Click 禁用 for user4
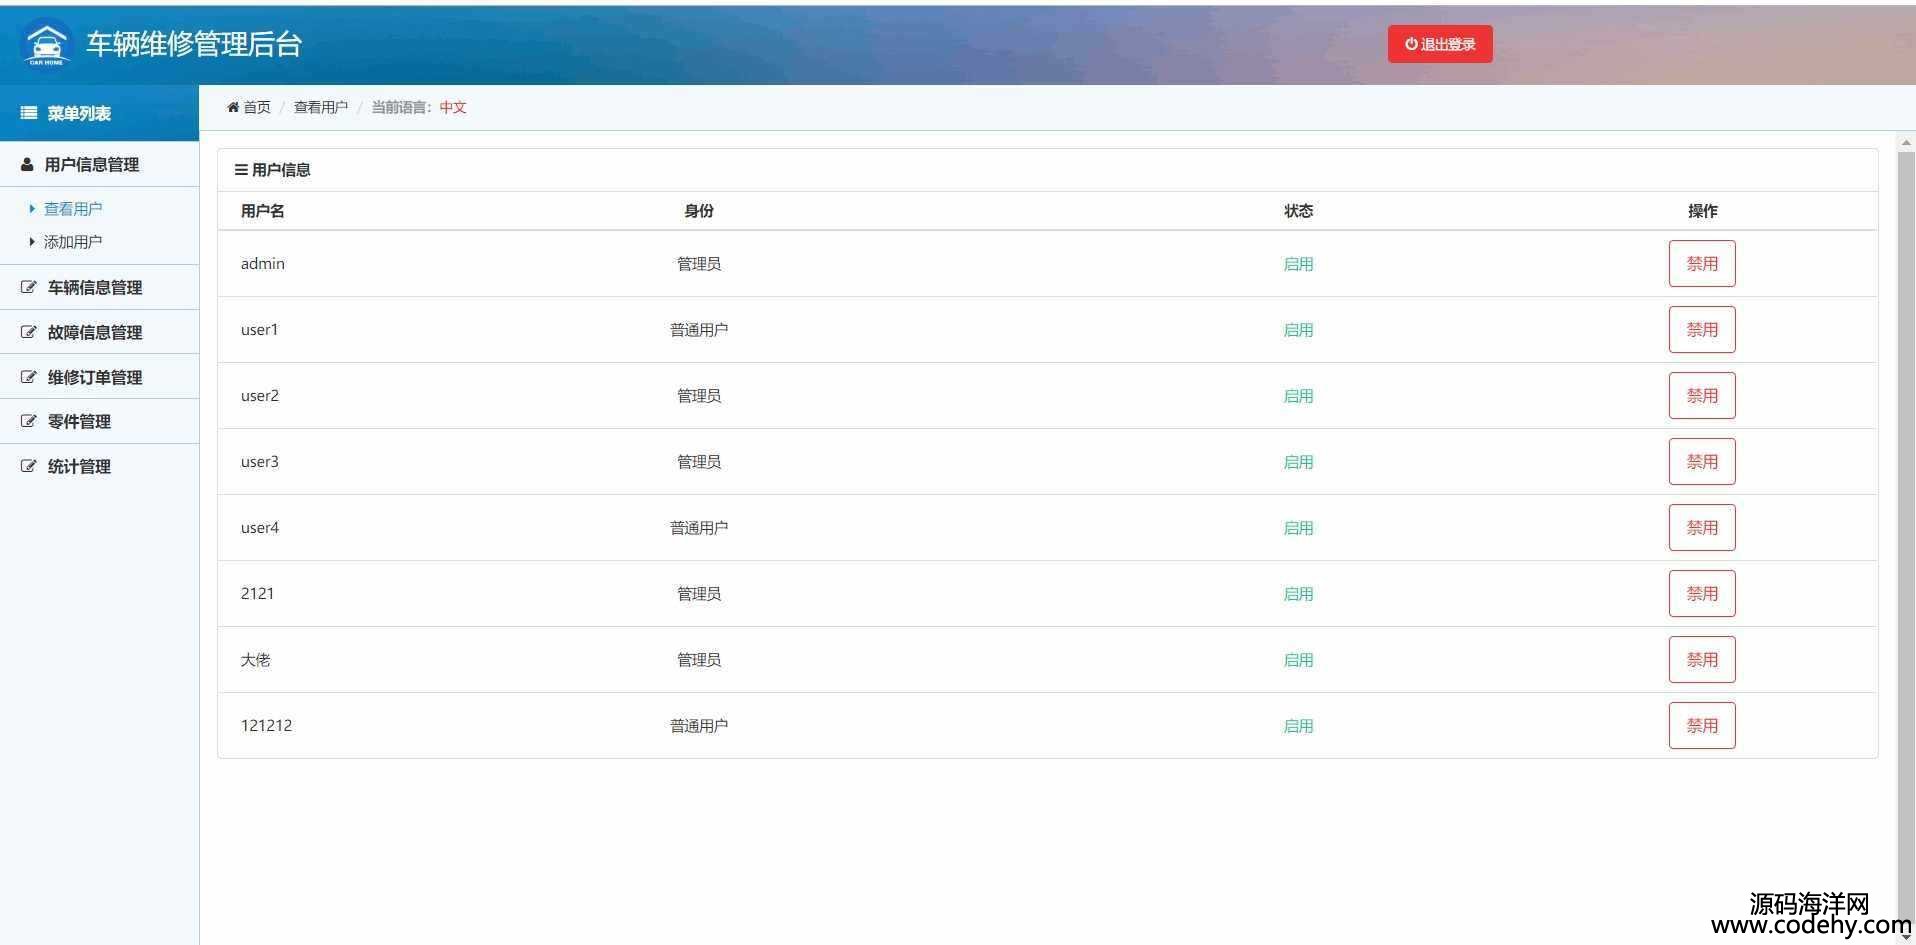 [x=1702, y=528]
